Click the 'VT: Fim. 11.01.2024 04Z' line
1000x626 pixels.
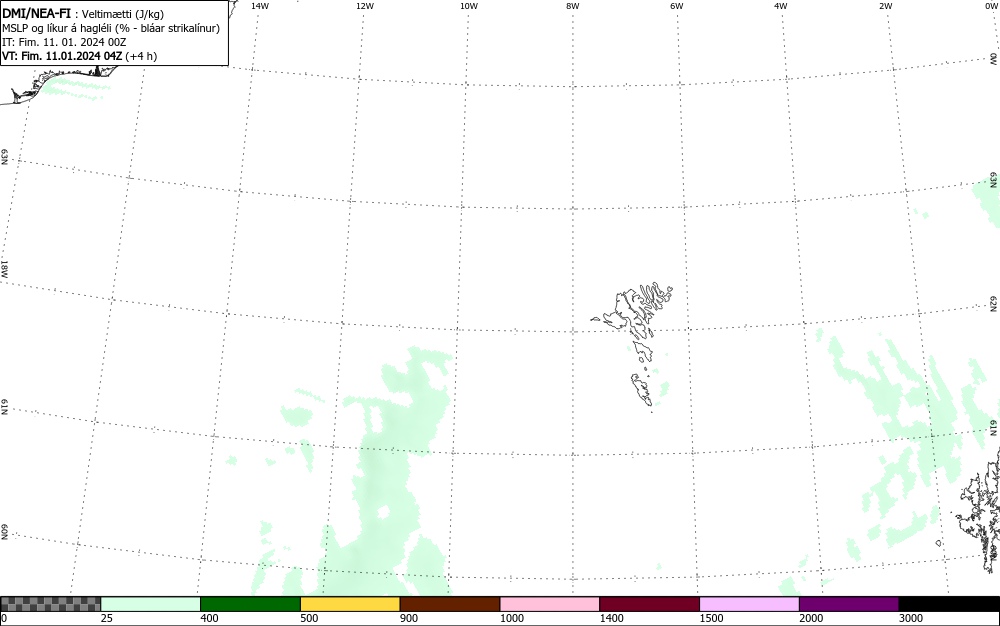click(80, 56)
